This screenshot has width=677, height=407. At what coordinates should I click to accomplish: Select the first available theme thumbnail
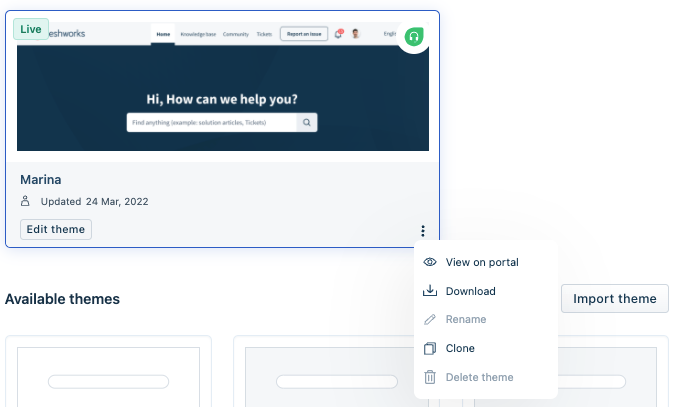point(108,372)
